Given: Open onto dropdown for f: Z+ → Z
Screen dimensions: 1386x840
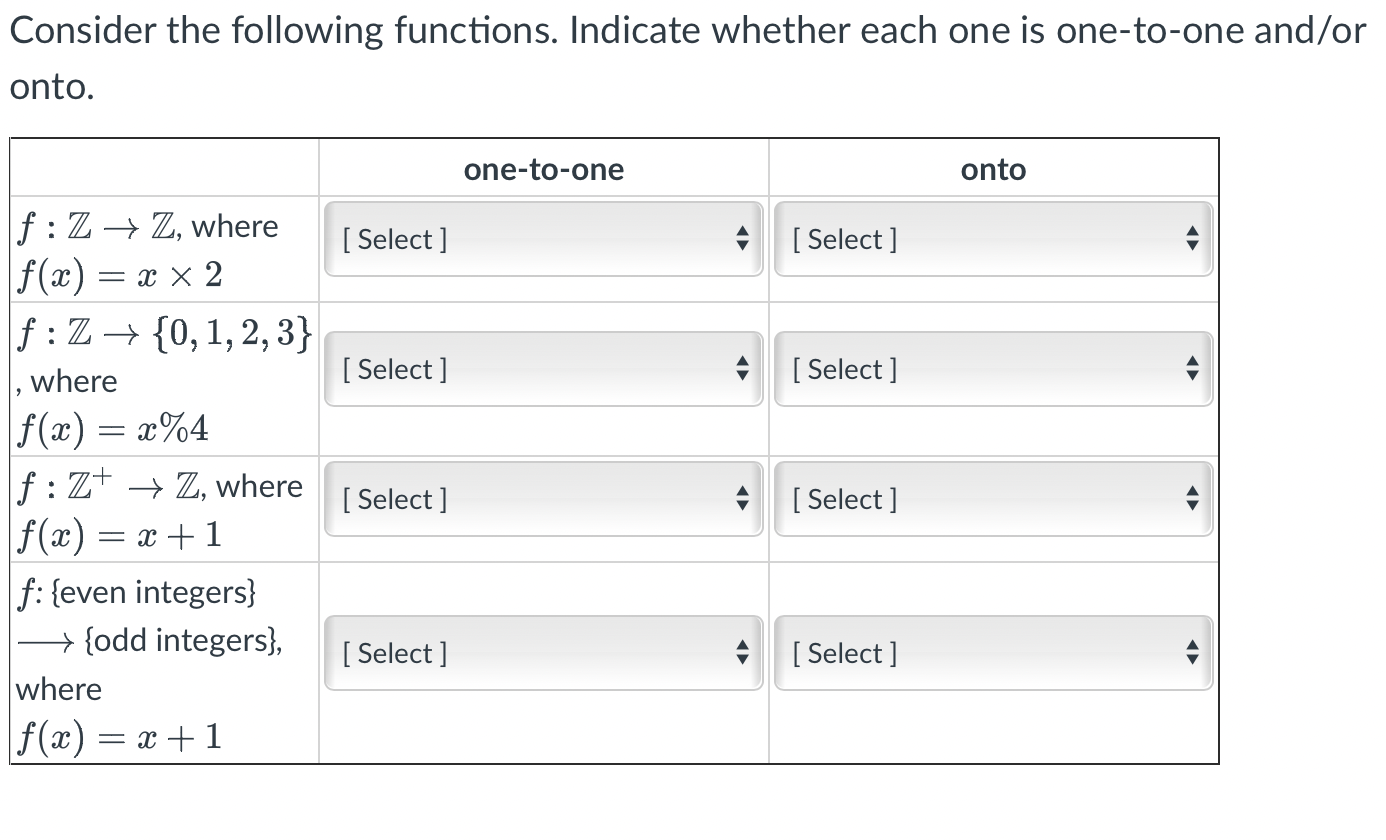Looking at the screenshot, I should coord(993,499).
